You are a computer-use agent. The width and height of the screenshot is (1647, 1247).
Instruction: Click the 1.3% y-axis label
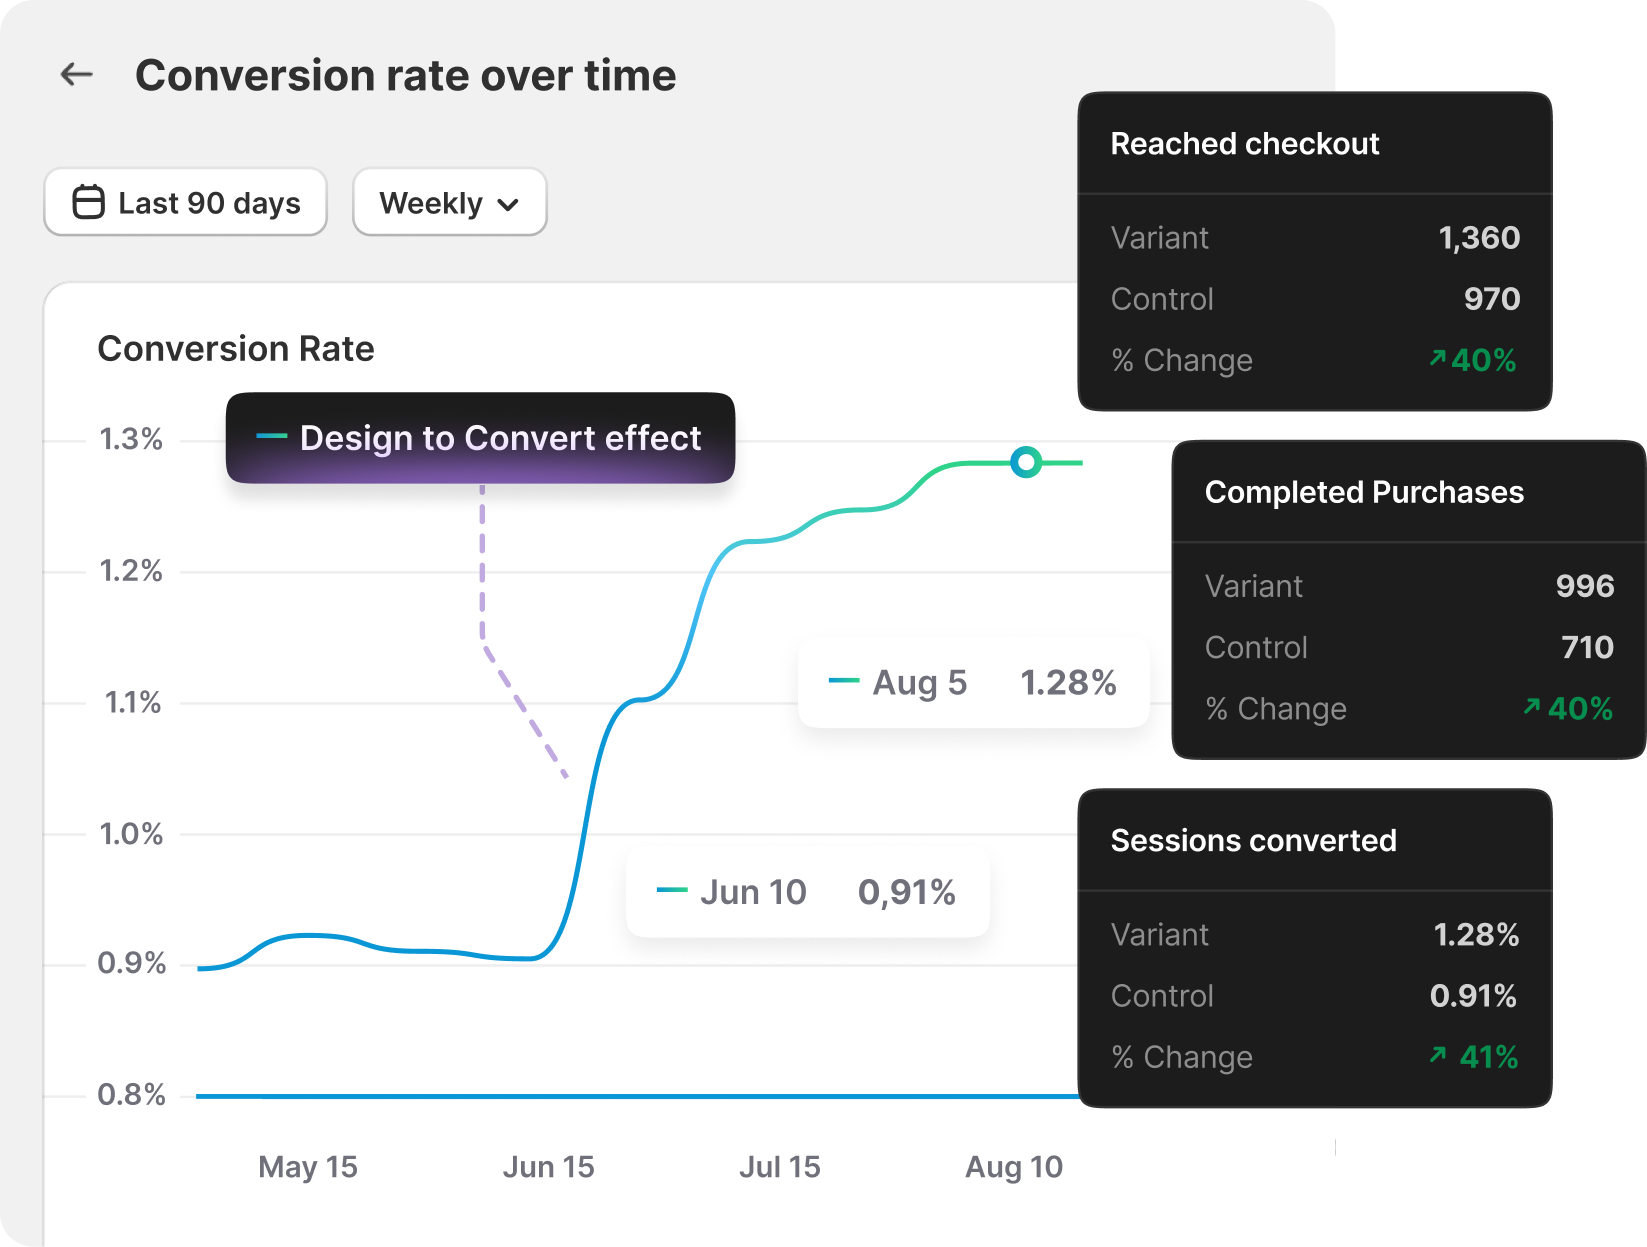tap(131, 439)
